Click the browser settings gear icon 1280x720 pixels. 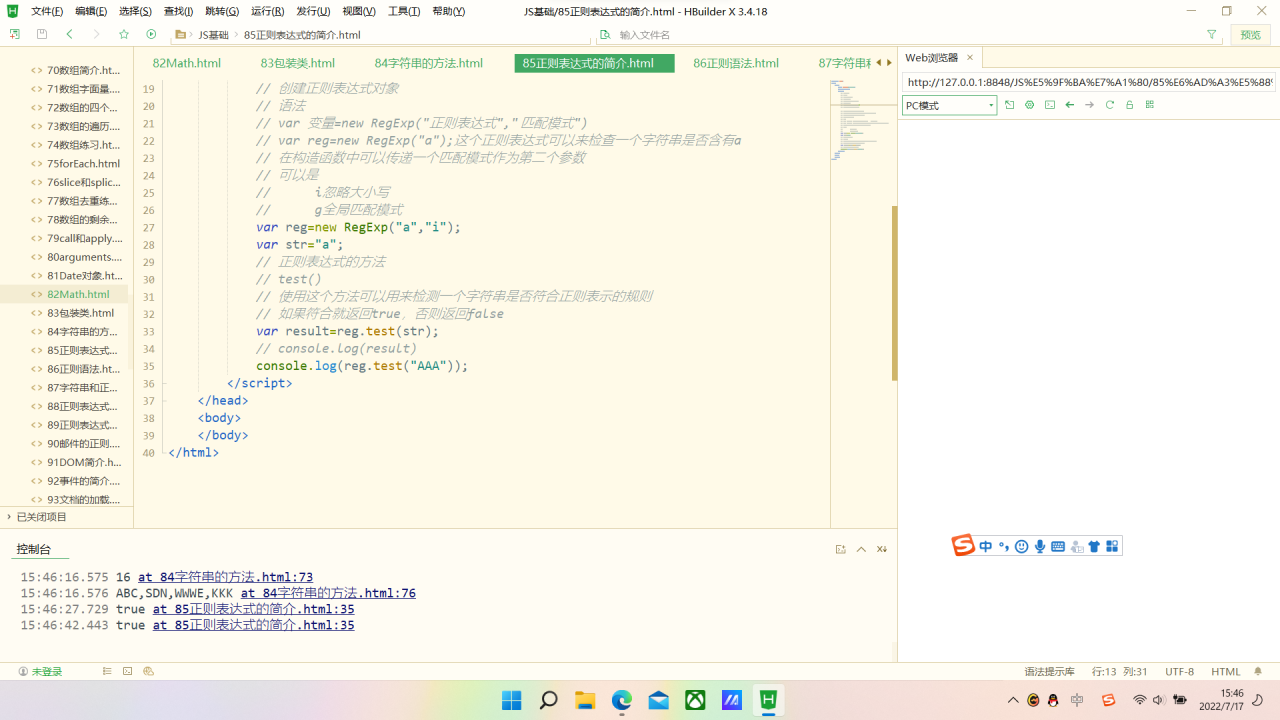coord(1030,105)
